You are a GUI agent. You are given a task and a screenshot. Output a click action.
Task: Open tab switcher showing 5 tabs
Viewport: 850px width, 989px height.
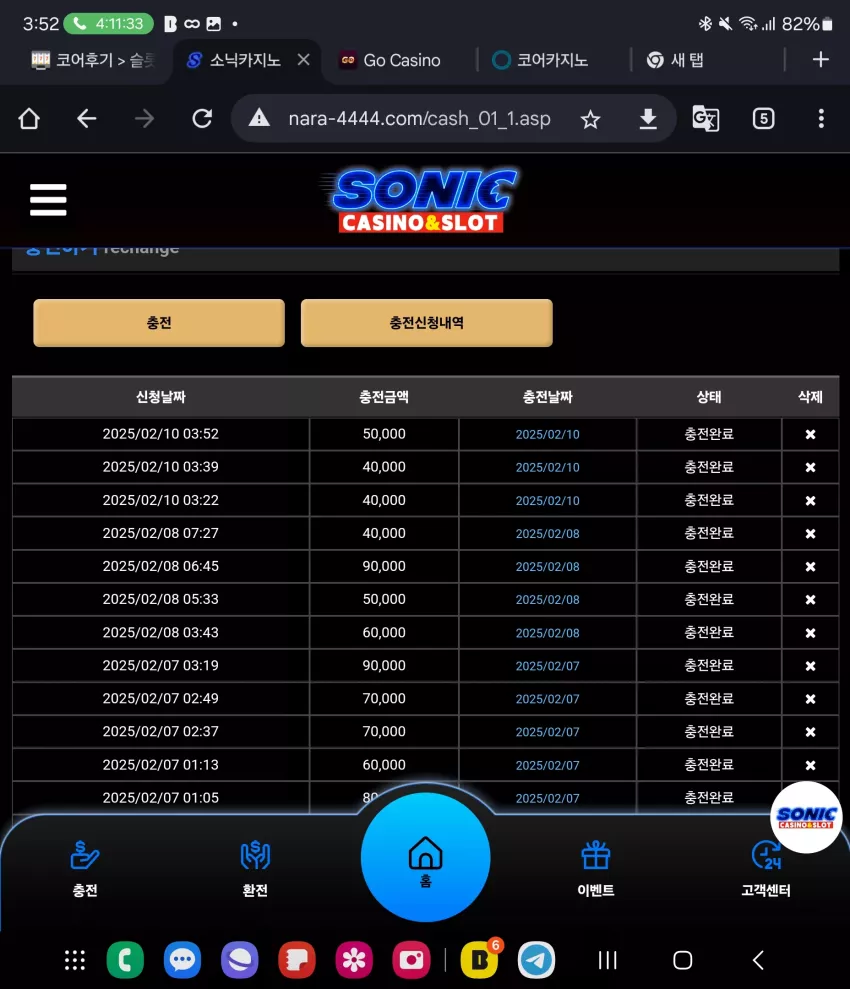click(763, 119)
